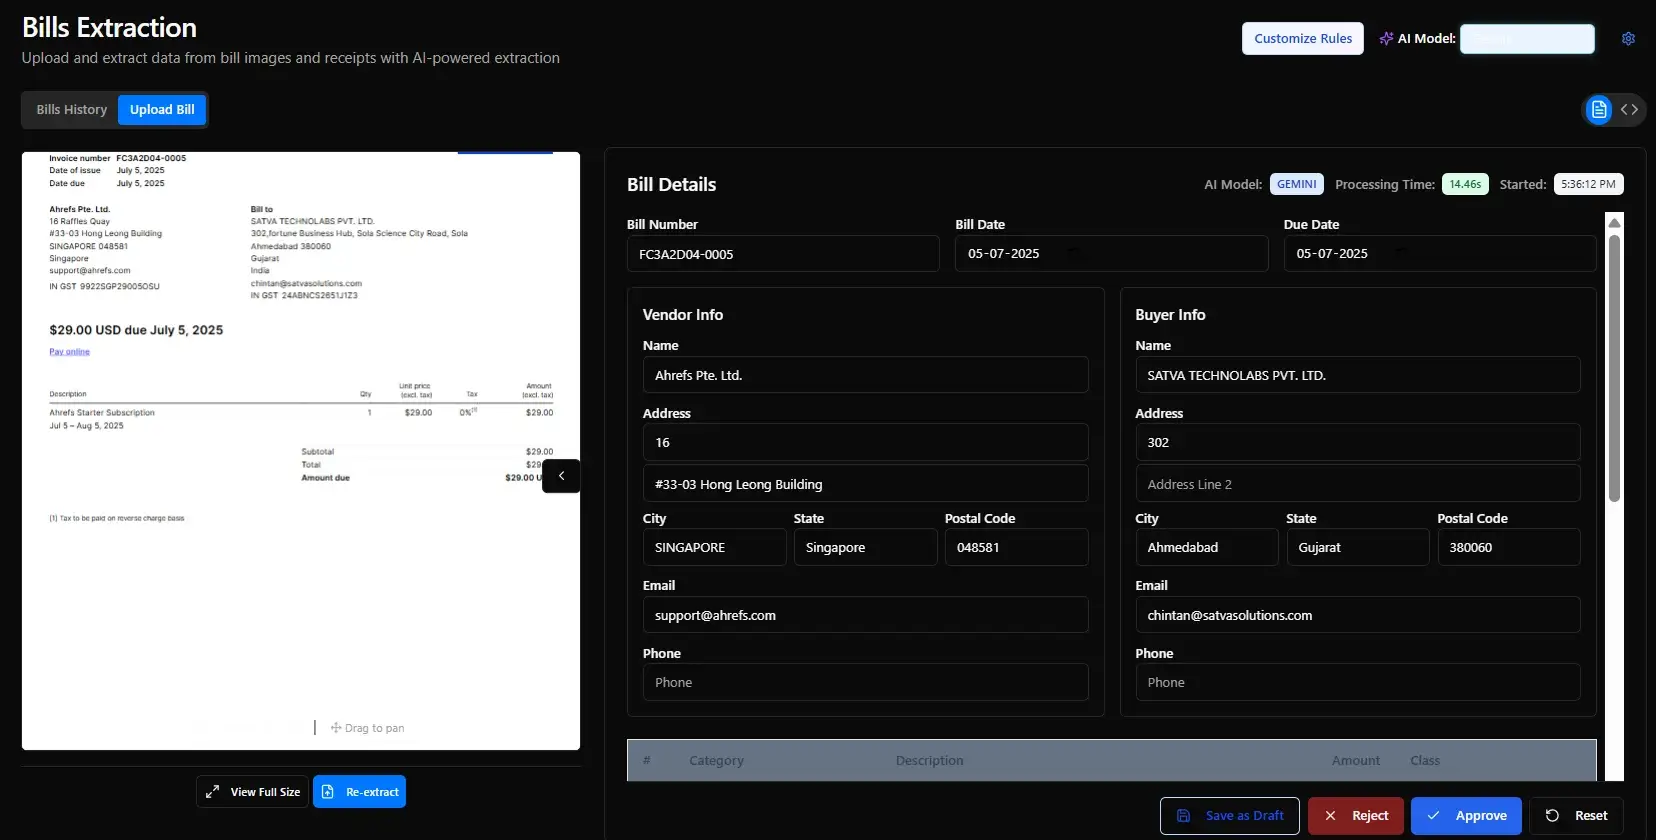Save the bill as draft
1656x840 pixels.
(1229, 816)
